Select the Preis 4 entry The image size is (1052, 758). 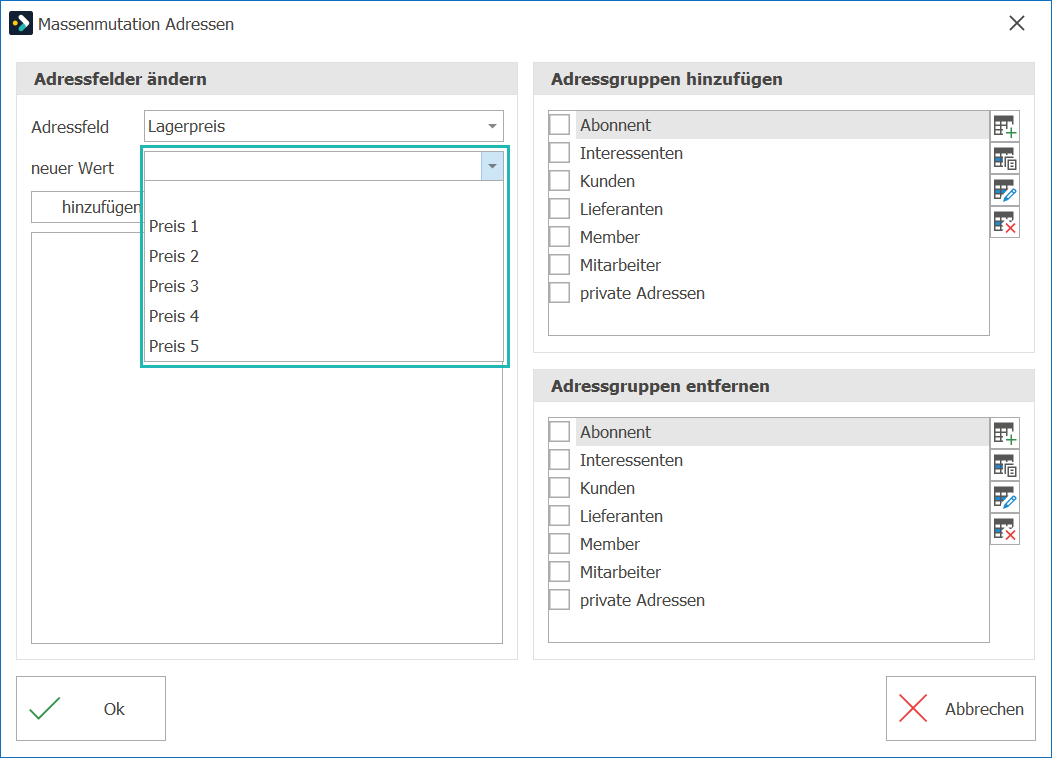tap(323, 317)
